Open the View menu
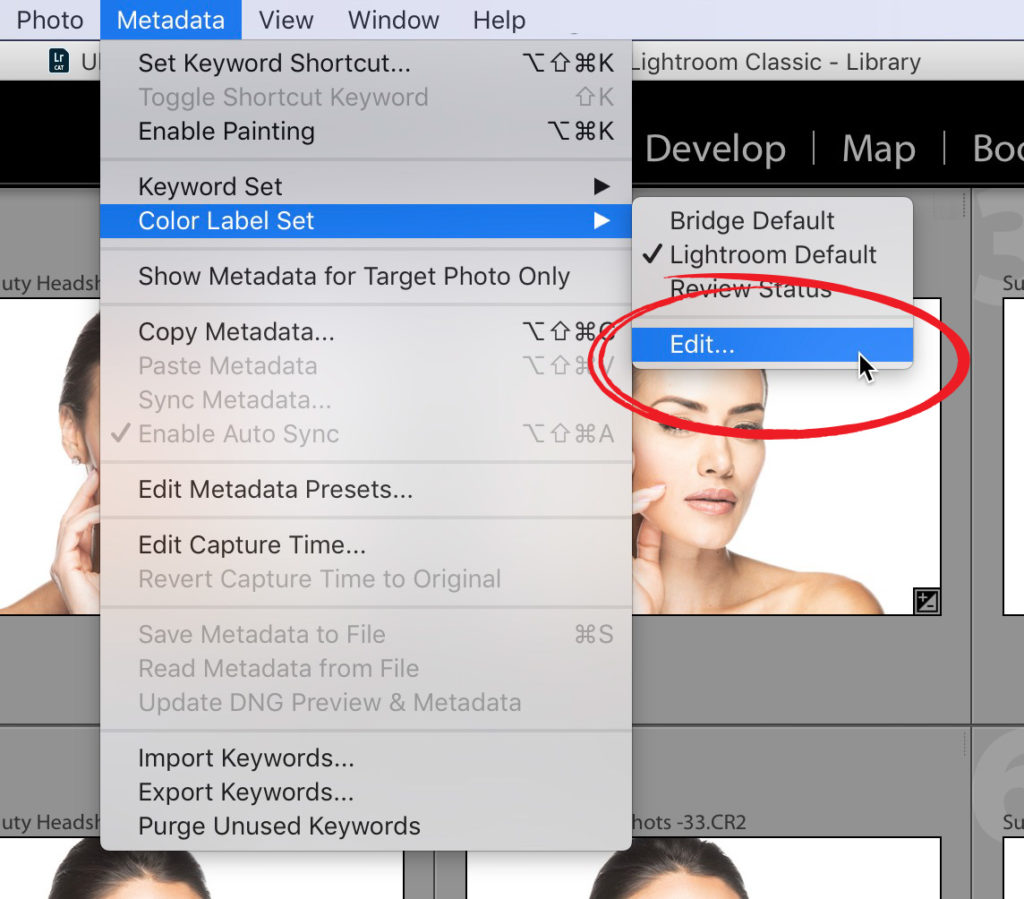 [x=286, y=20]
